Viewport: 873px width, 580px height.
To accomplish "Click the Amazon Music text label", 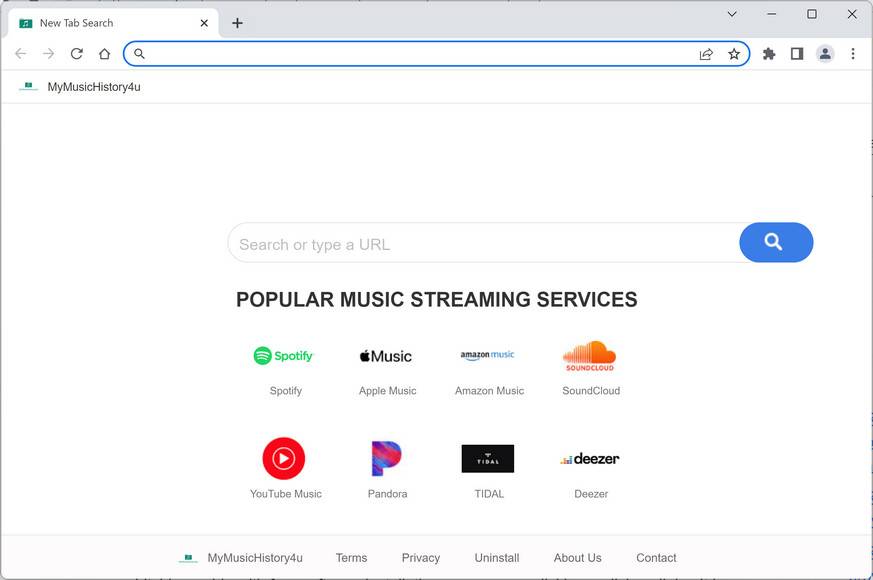I will point(489,391).
